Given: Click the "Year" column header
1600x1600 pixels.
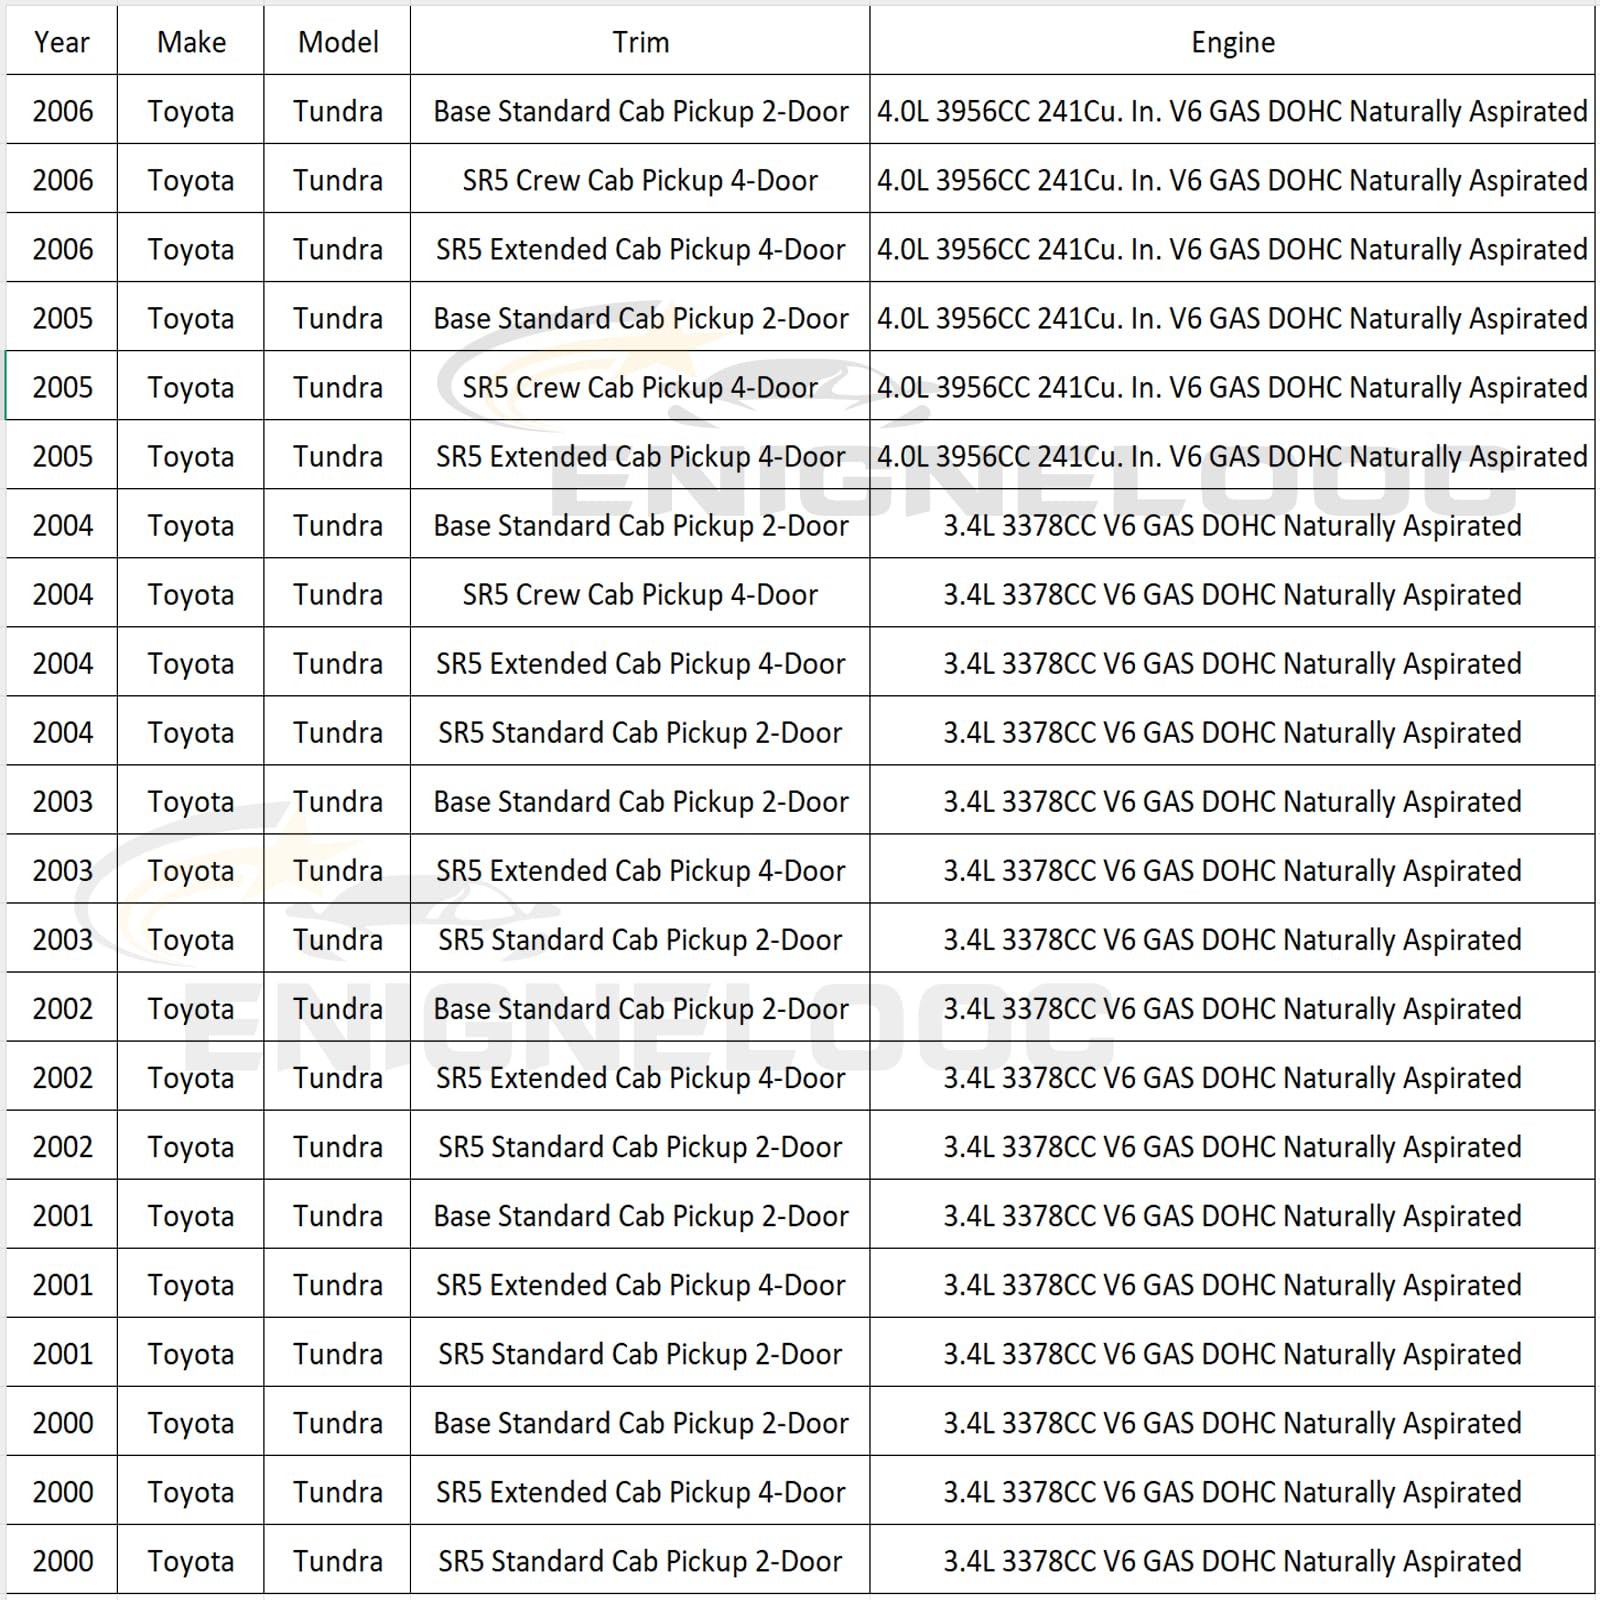Looking at the screenshot, I should (62, 42).
